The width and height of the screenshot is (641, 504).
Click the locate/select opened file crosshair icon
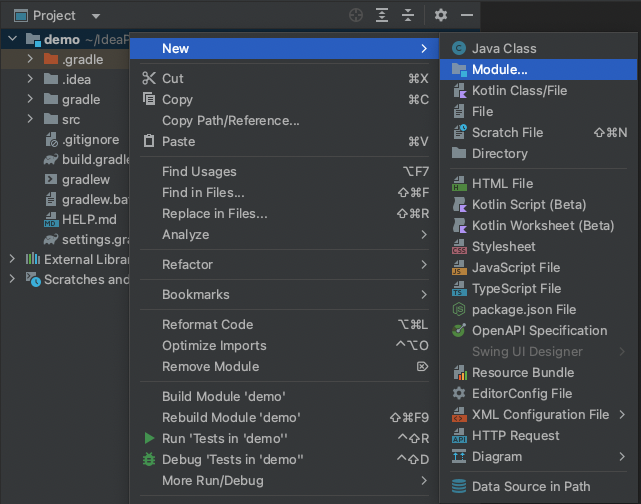tap(356, 16)
